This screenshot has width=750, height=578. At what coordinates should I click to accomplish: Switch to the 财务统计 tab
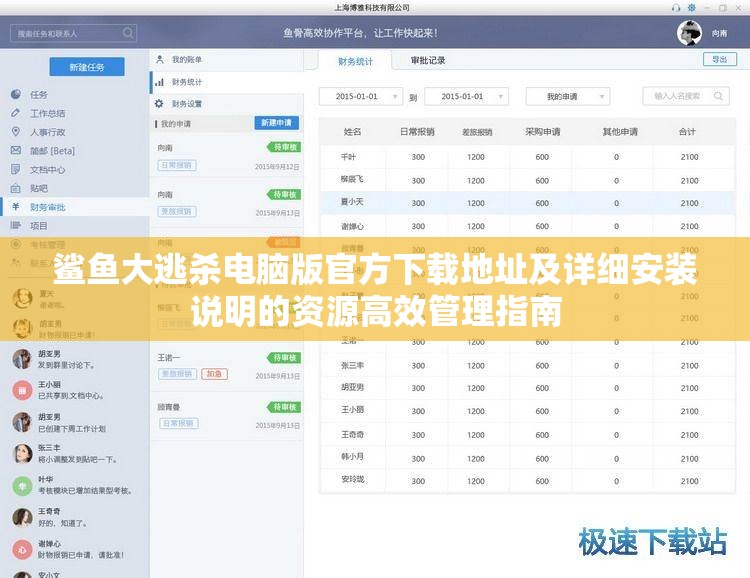pyautogui.click(x=355, y=61)
